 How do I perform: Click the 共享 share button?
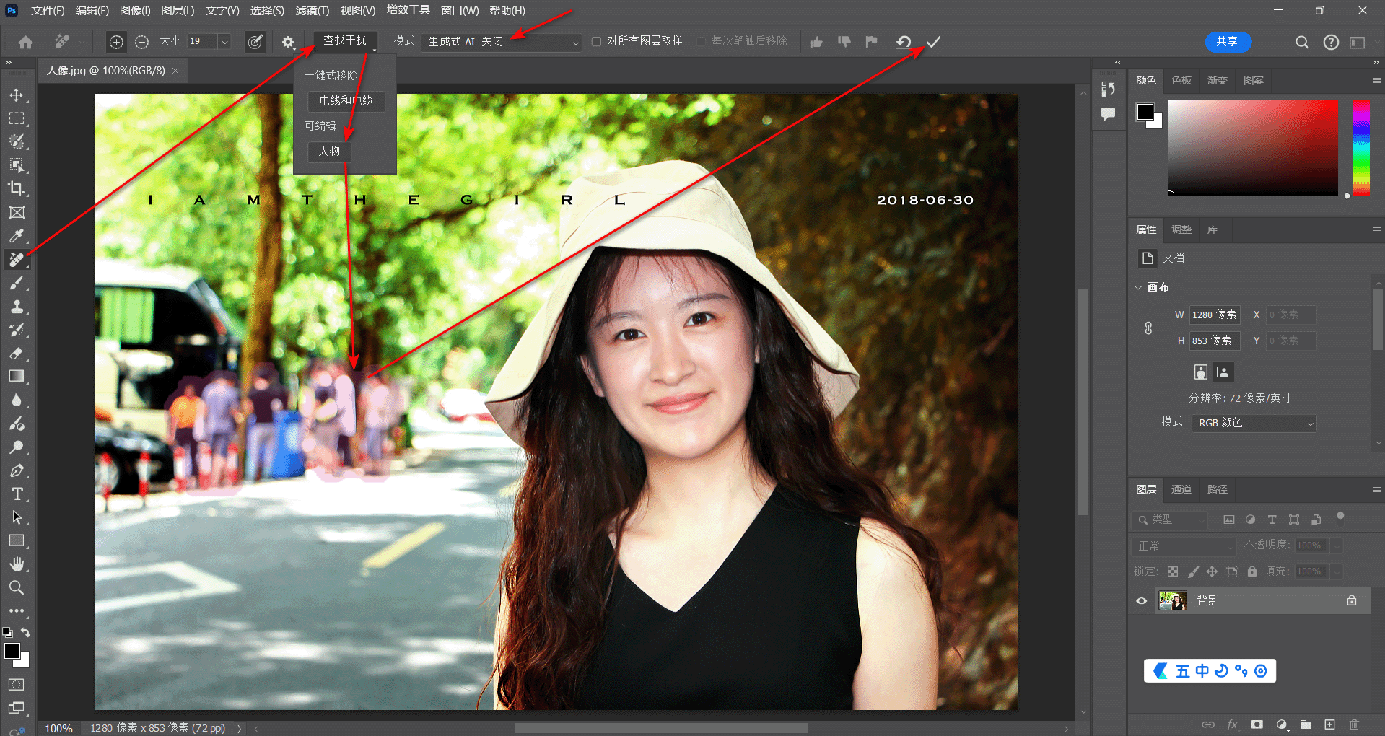coord(1228,42)
